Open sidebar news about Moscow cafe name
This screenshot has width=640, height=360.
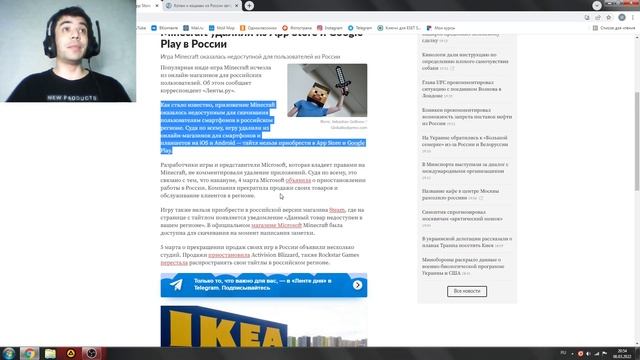click(x=460, y=194)
